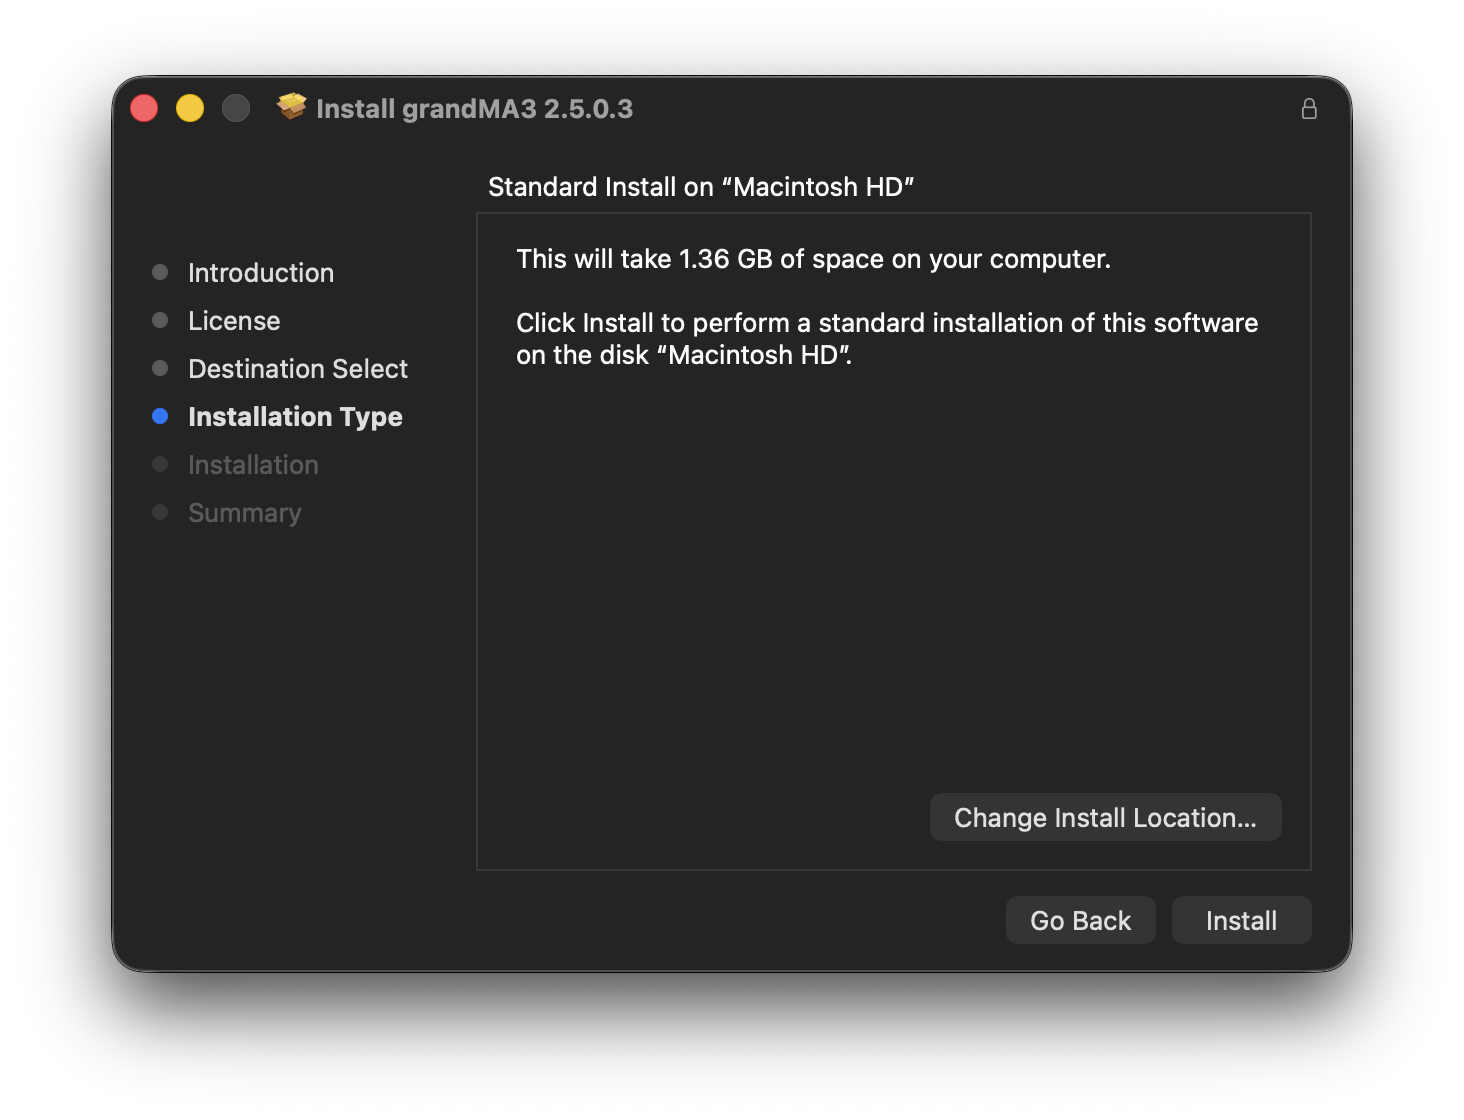Click the dimmed Installation step bullet
The height and width of the screenshot is (1120, 1464).
(160, 464)
